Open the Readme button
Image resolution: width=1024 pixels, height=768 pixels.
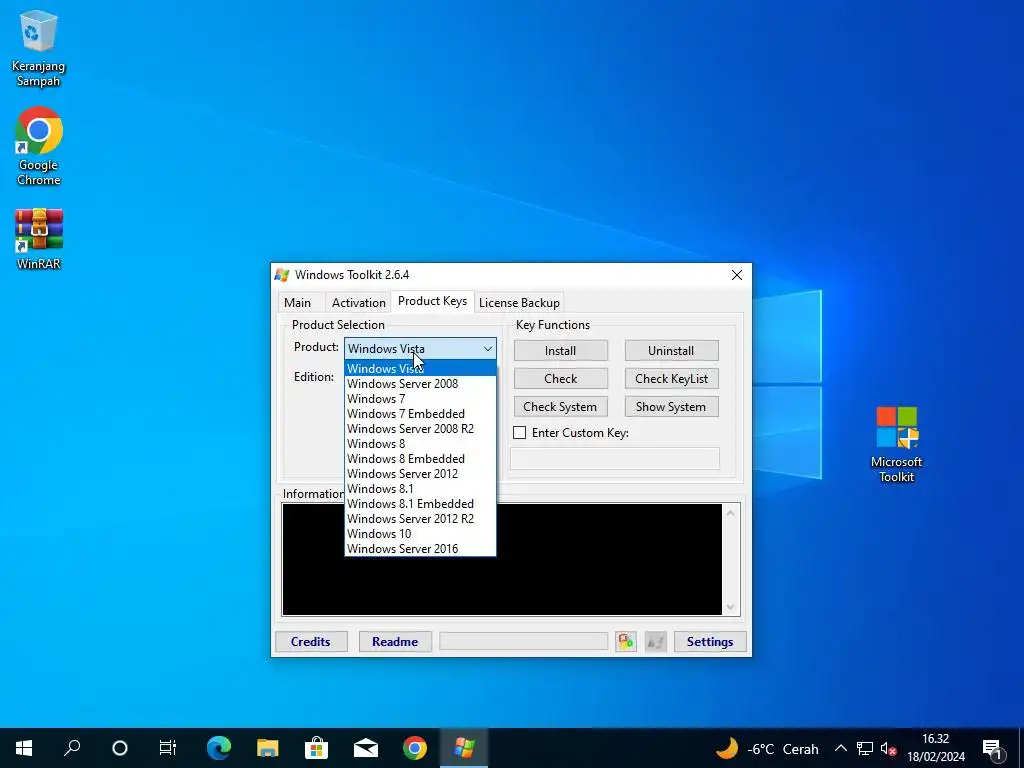[395, 641]
